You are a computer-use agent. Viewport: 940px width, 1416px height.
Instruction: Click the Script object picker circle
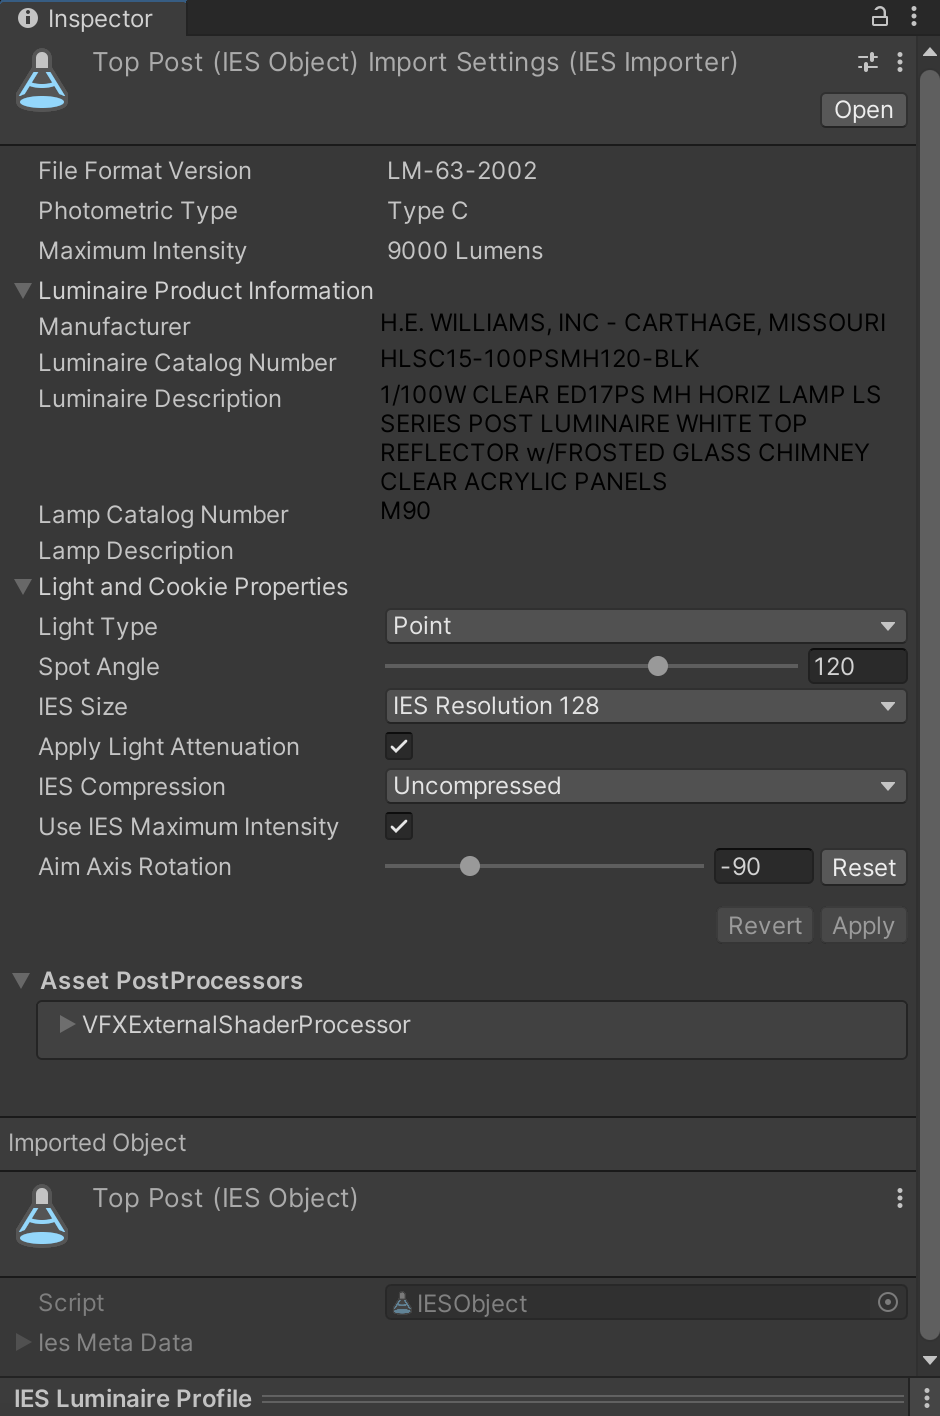click(887, 1302)
